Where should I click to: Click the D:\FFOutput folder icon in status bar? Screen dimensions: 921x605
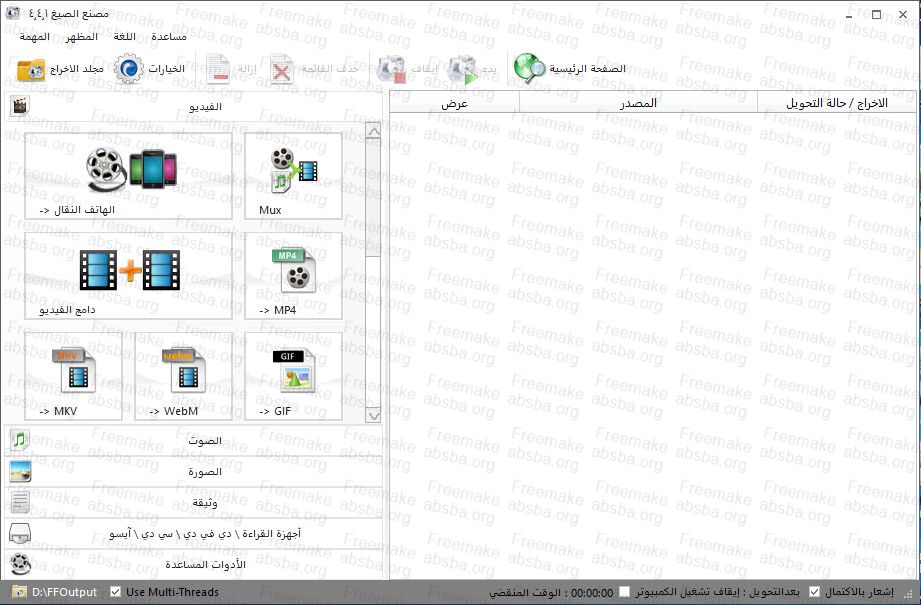19,592
